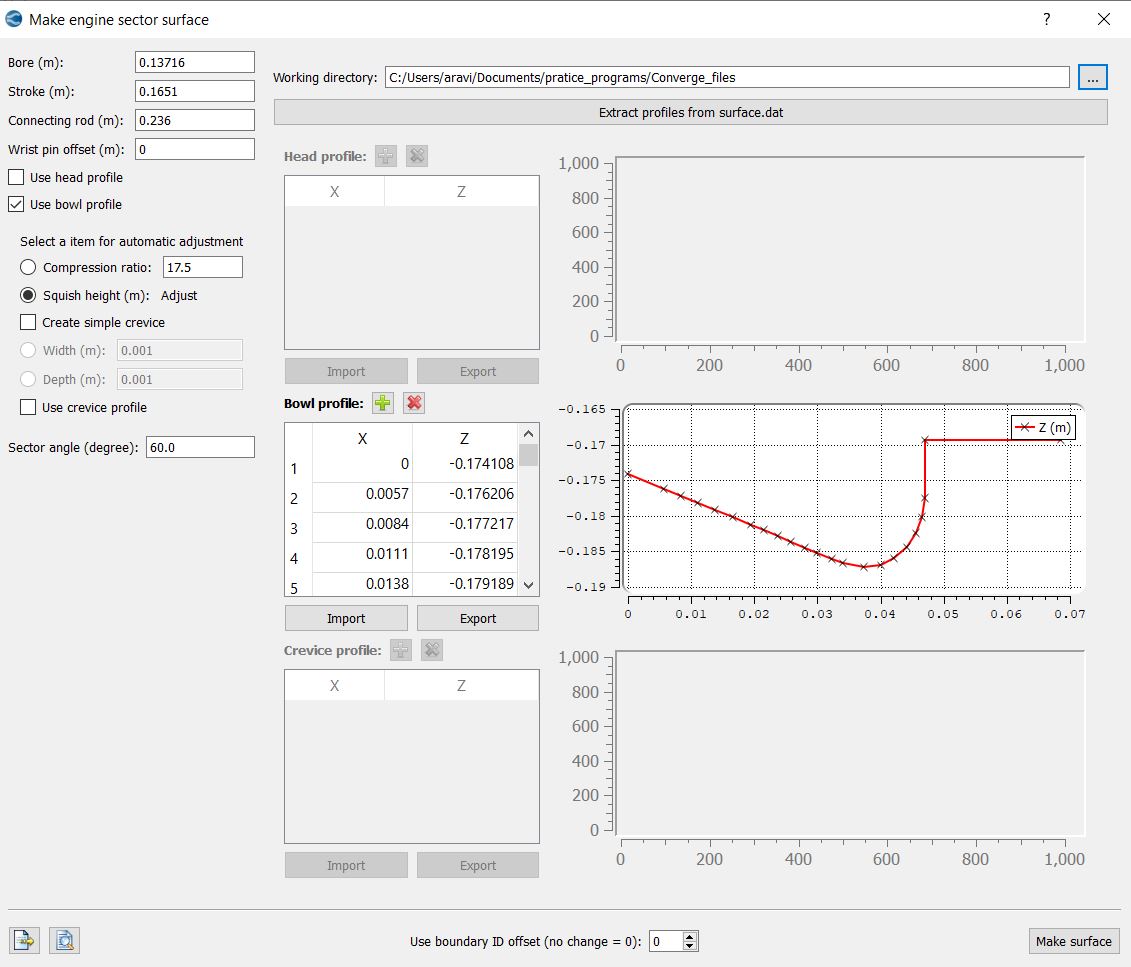Viewport: 1131px width, 967px height.
Task: Click the bowl profile scrollbar thumb
Action: [528, 455]
